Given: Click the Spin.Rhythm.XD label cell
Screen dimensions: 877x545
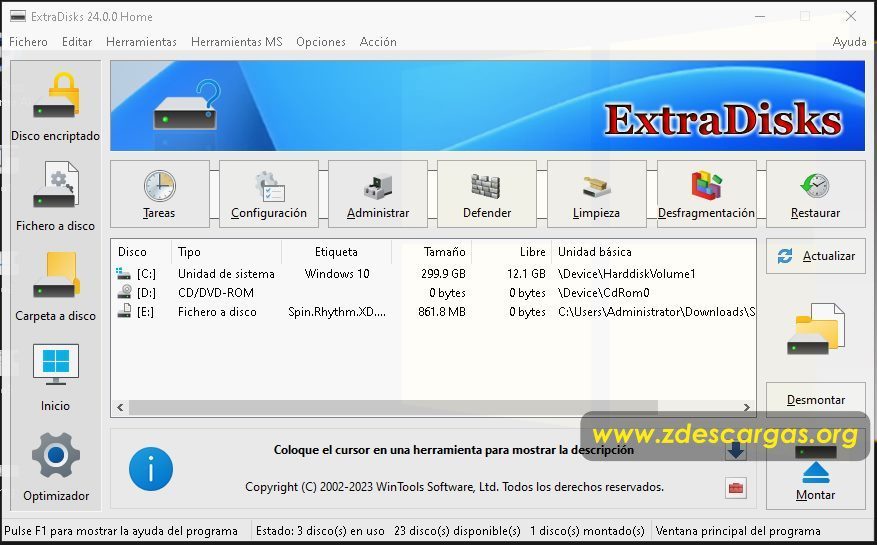Looking at the screenshot, I should (337, 312).
